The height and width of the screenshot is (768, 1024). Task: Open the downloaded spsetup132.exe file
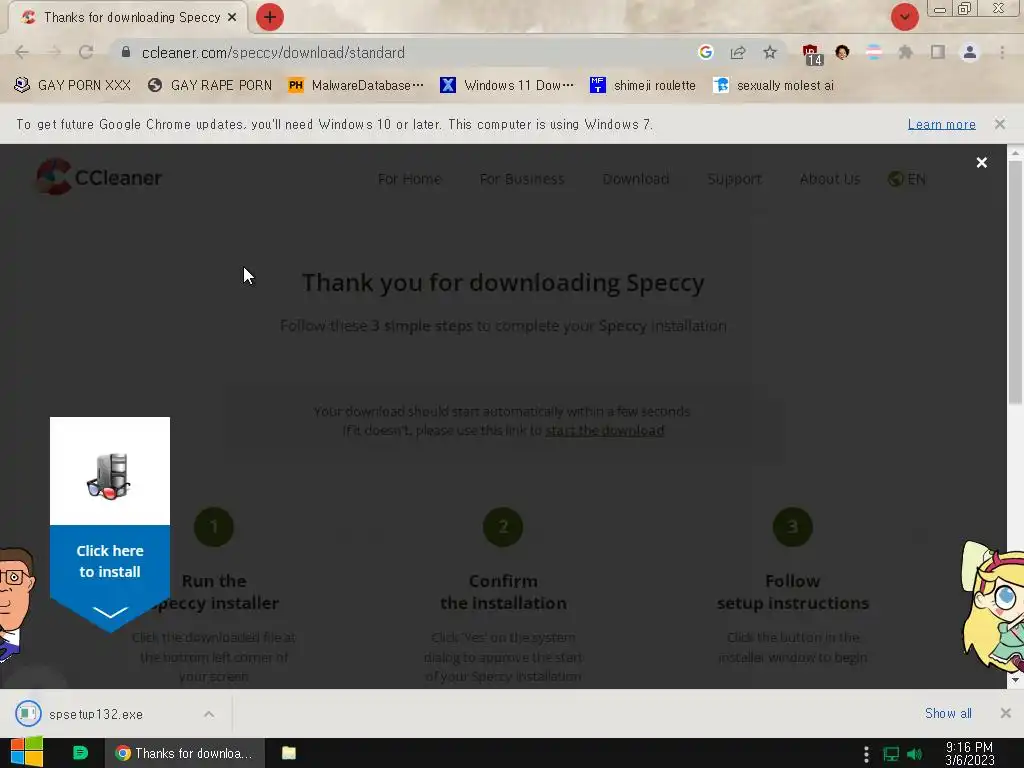pyautogui.click(x=95, y=714)
